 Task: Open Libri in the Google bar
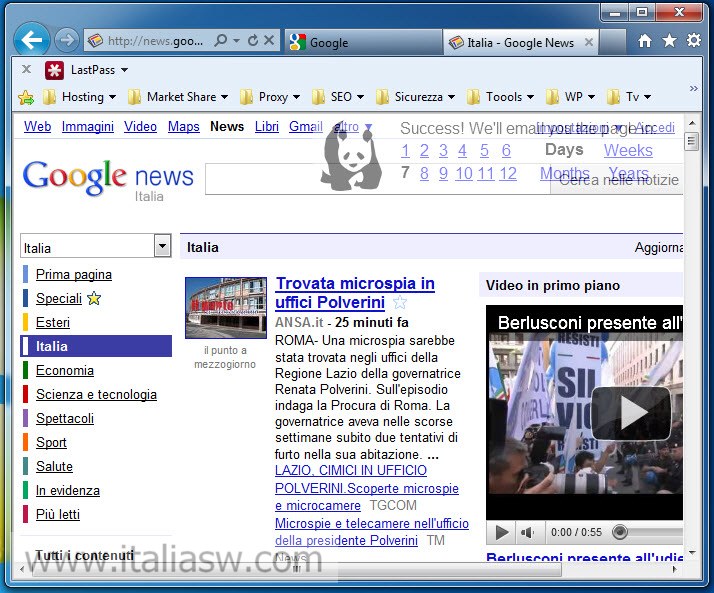pos(267,127)
